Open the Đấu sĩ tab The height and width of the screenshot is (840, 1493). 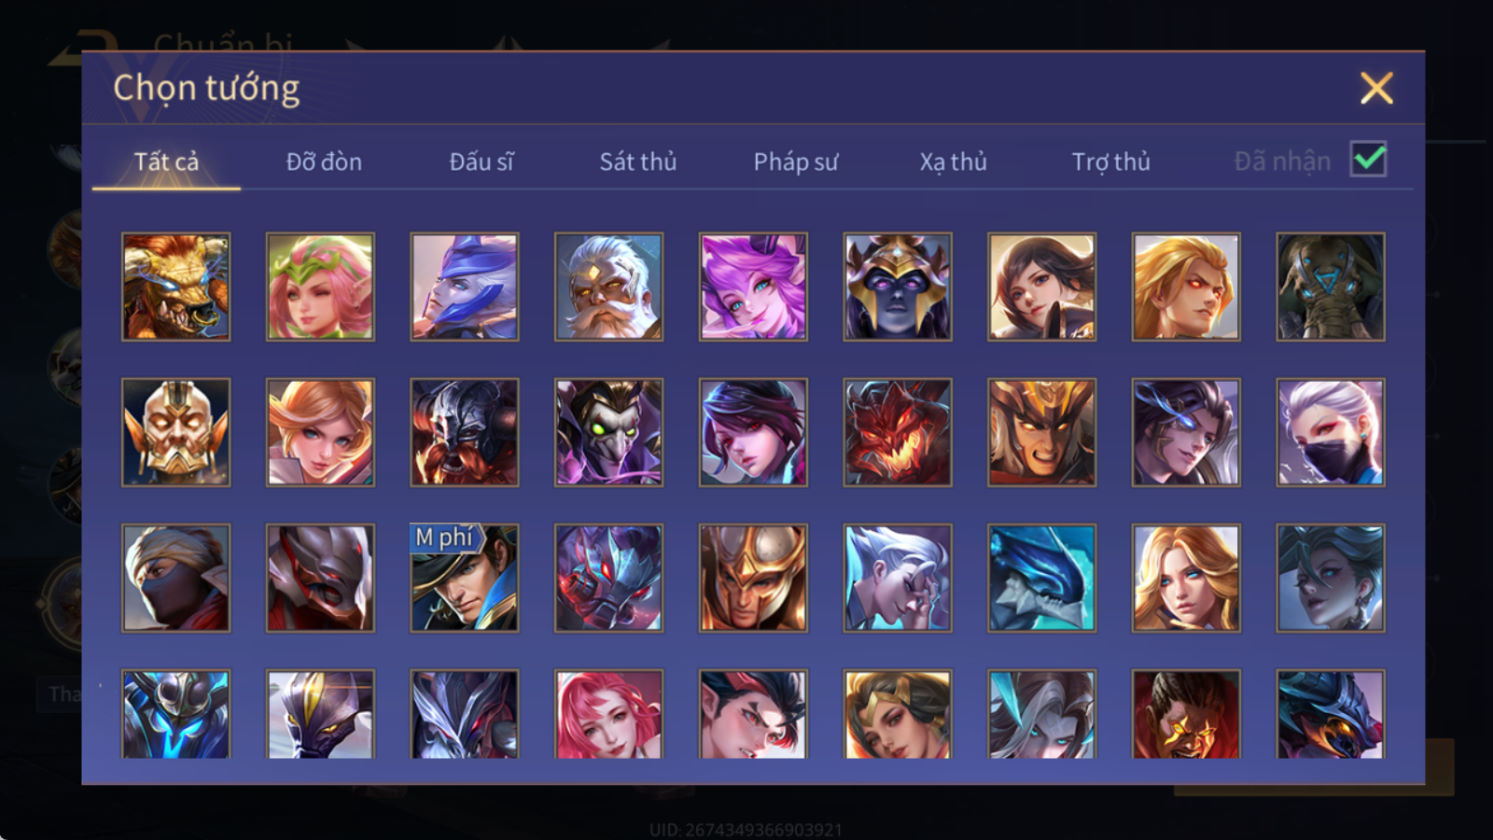(481, 161)
